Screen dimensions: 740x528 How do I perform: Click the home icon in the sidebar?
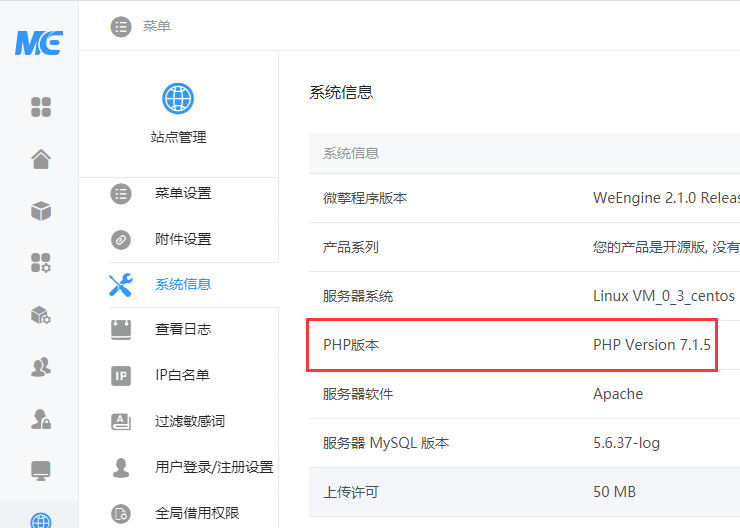tap(41, 159)
